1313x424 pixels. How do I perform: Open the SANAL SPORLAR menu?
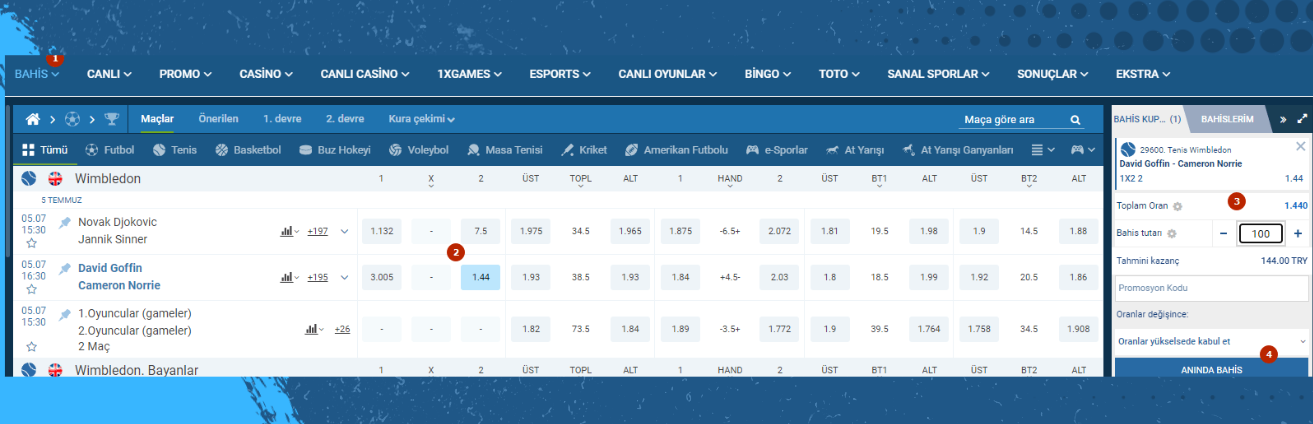[938, 74]
